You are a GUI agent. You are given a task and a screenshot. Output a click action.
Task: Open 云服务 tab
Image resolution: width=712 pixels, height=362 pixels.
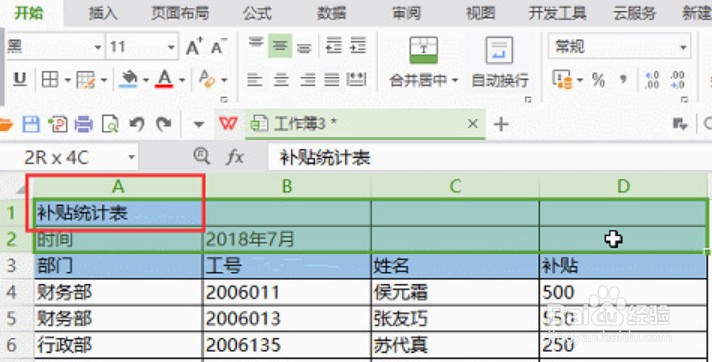coord(634,14)
